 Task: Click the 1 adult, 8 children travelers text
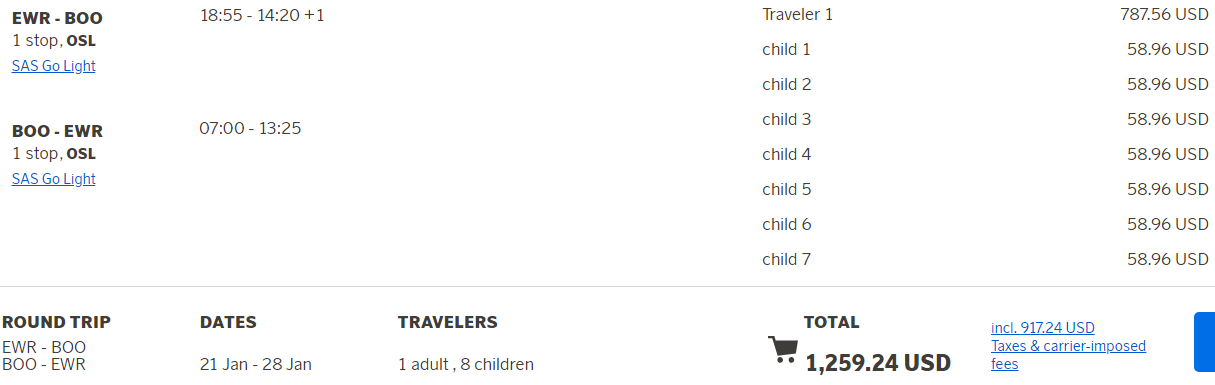466,364
